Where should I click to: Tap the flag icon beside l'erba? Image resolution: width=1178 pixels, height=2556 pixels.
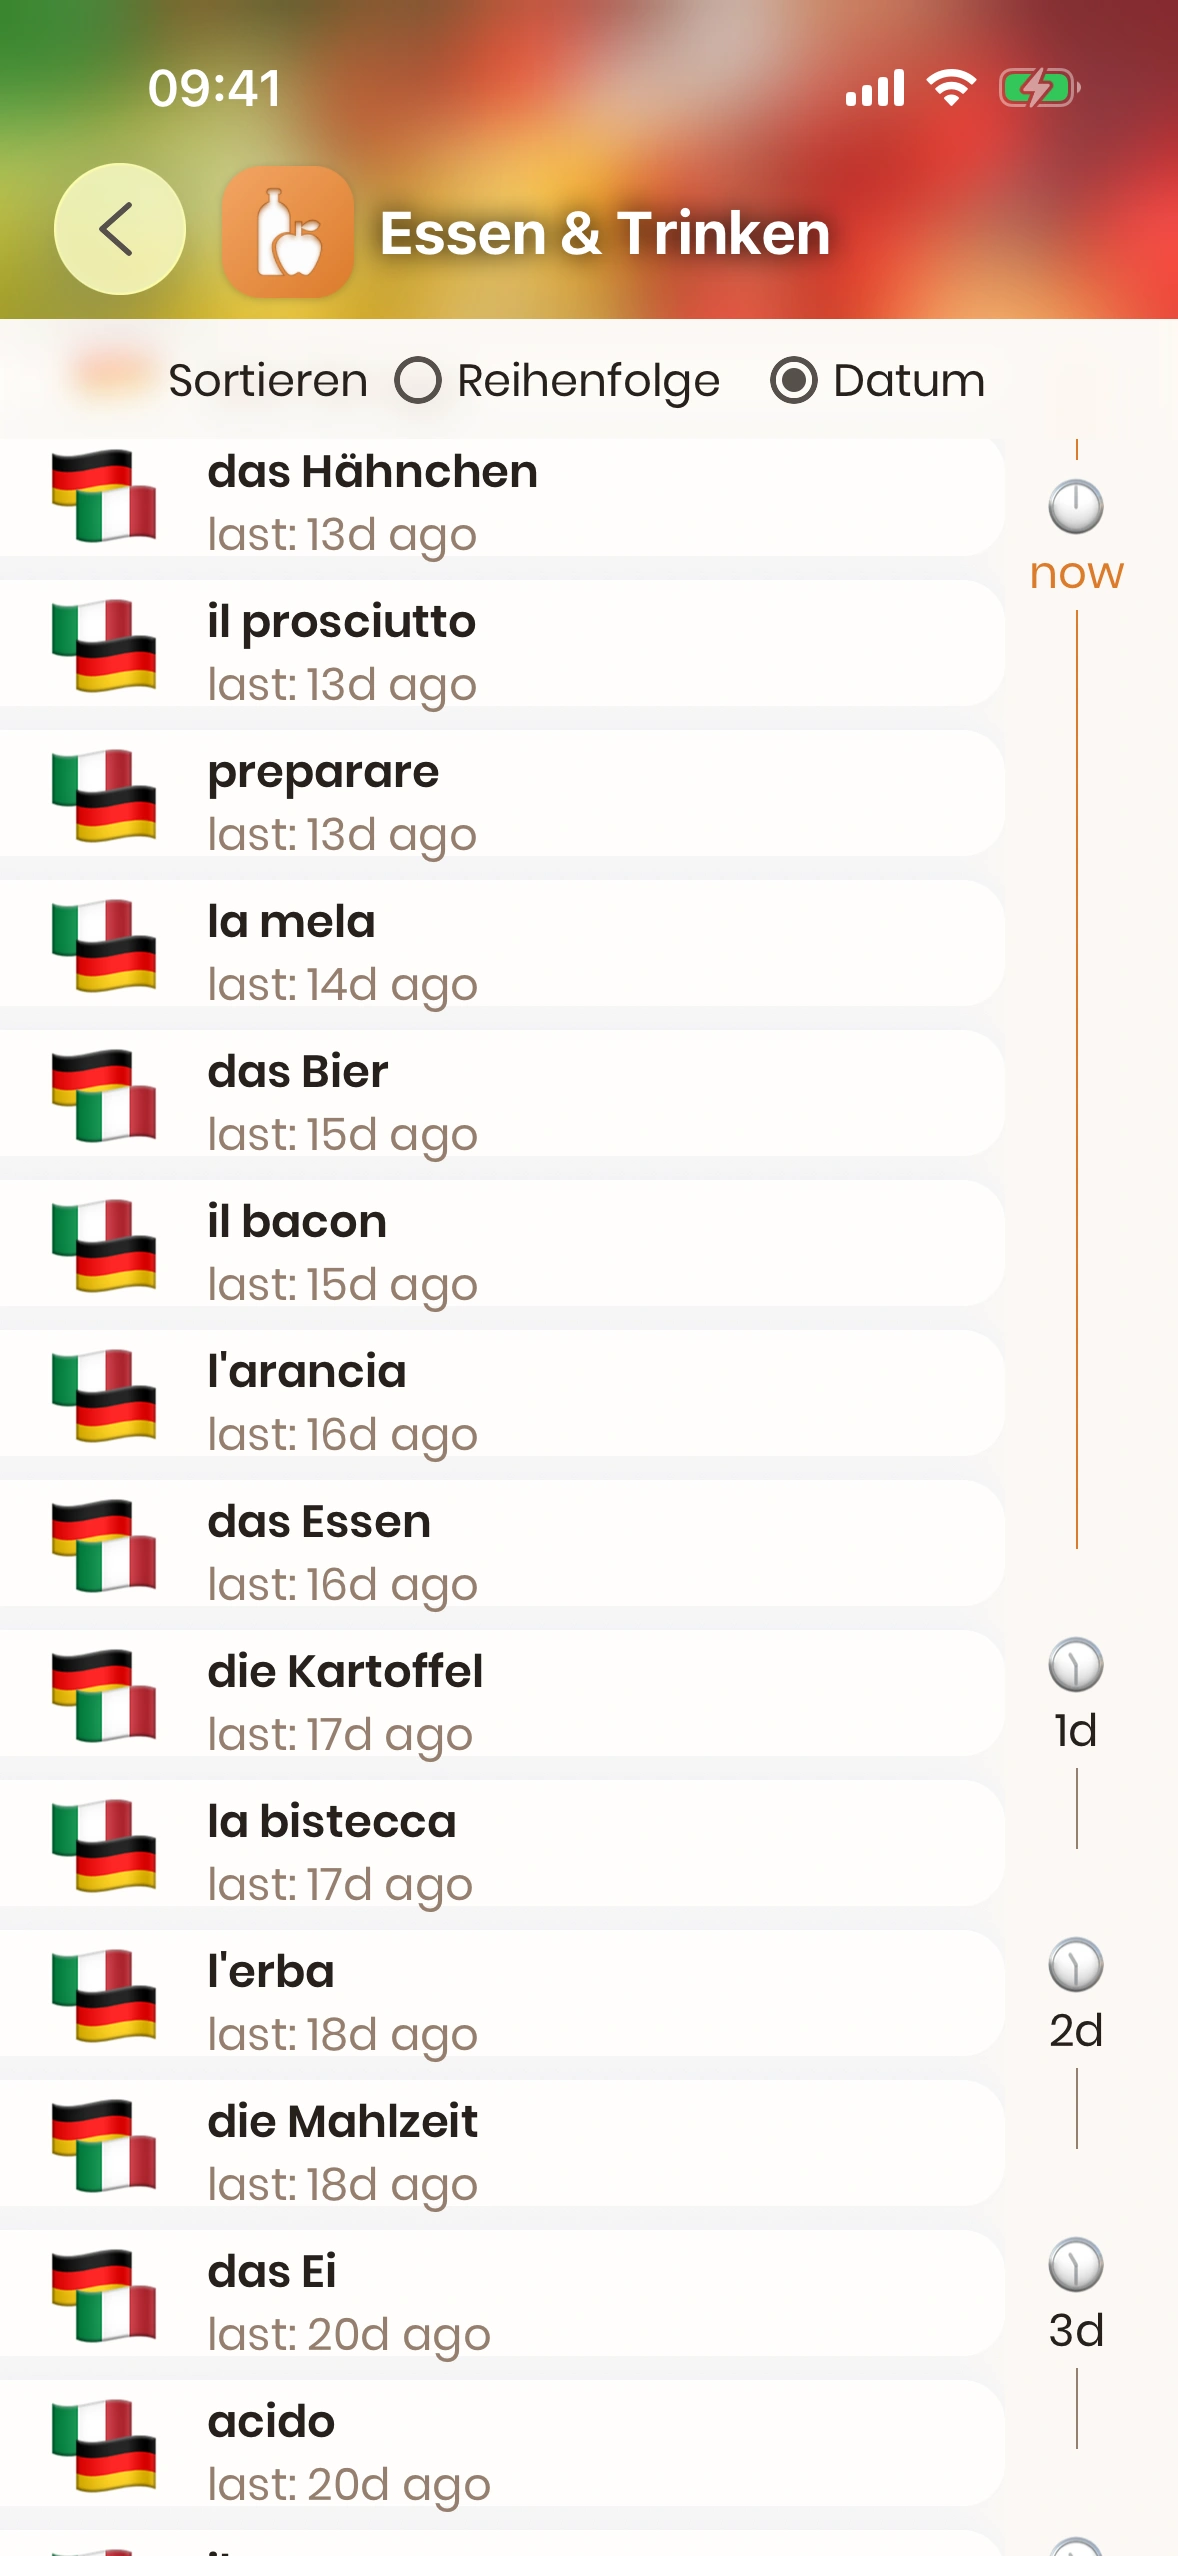104,1996
